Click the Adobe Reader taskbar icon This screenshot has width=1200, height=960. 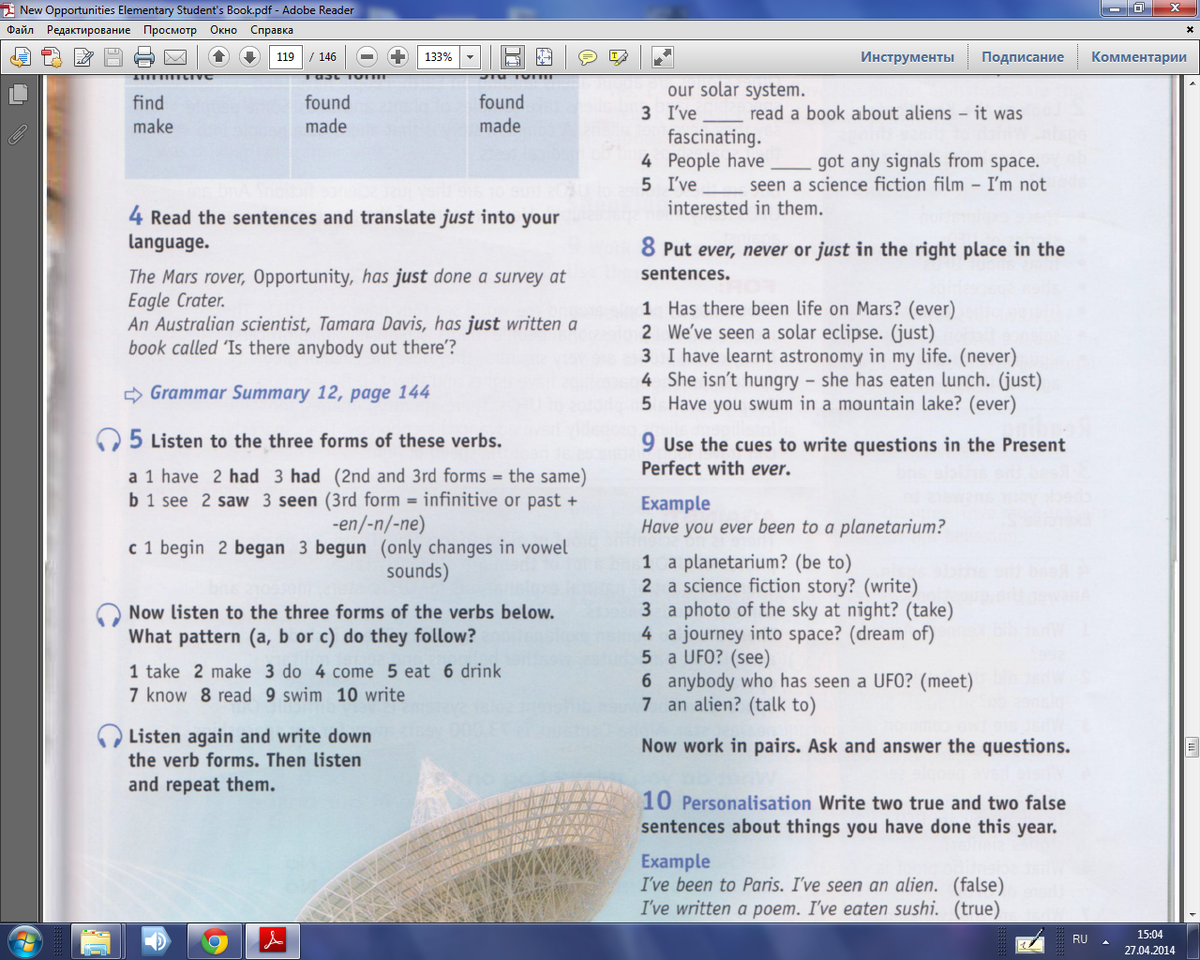coord(274,941)
